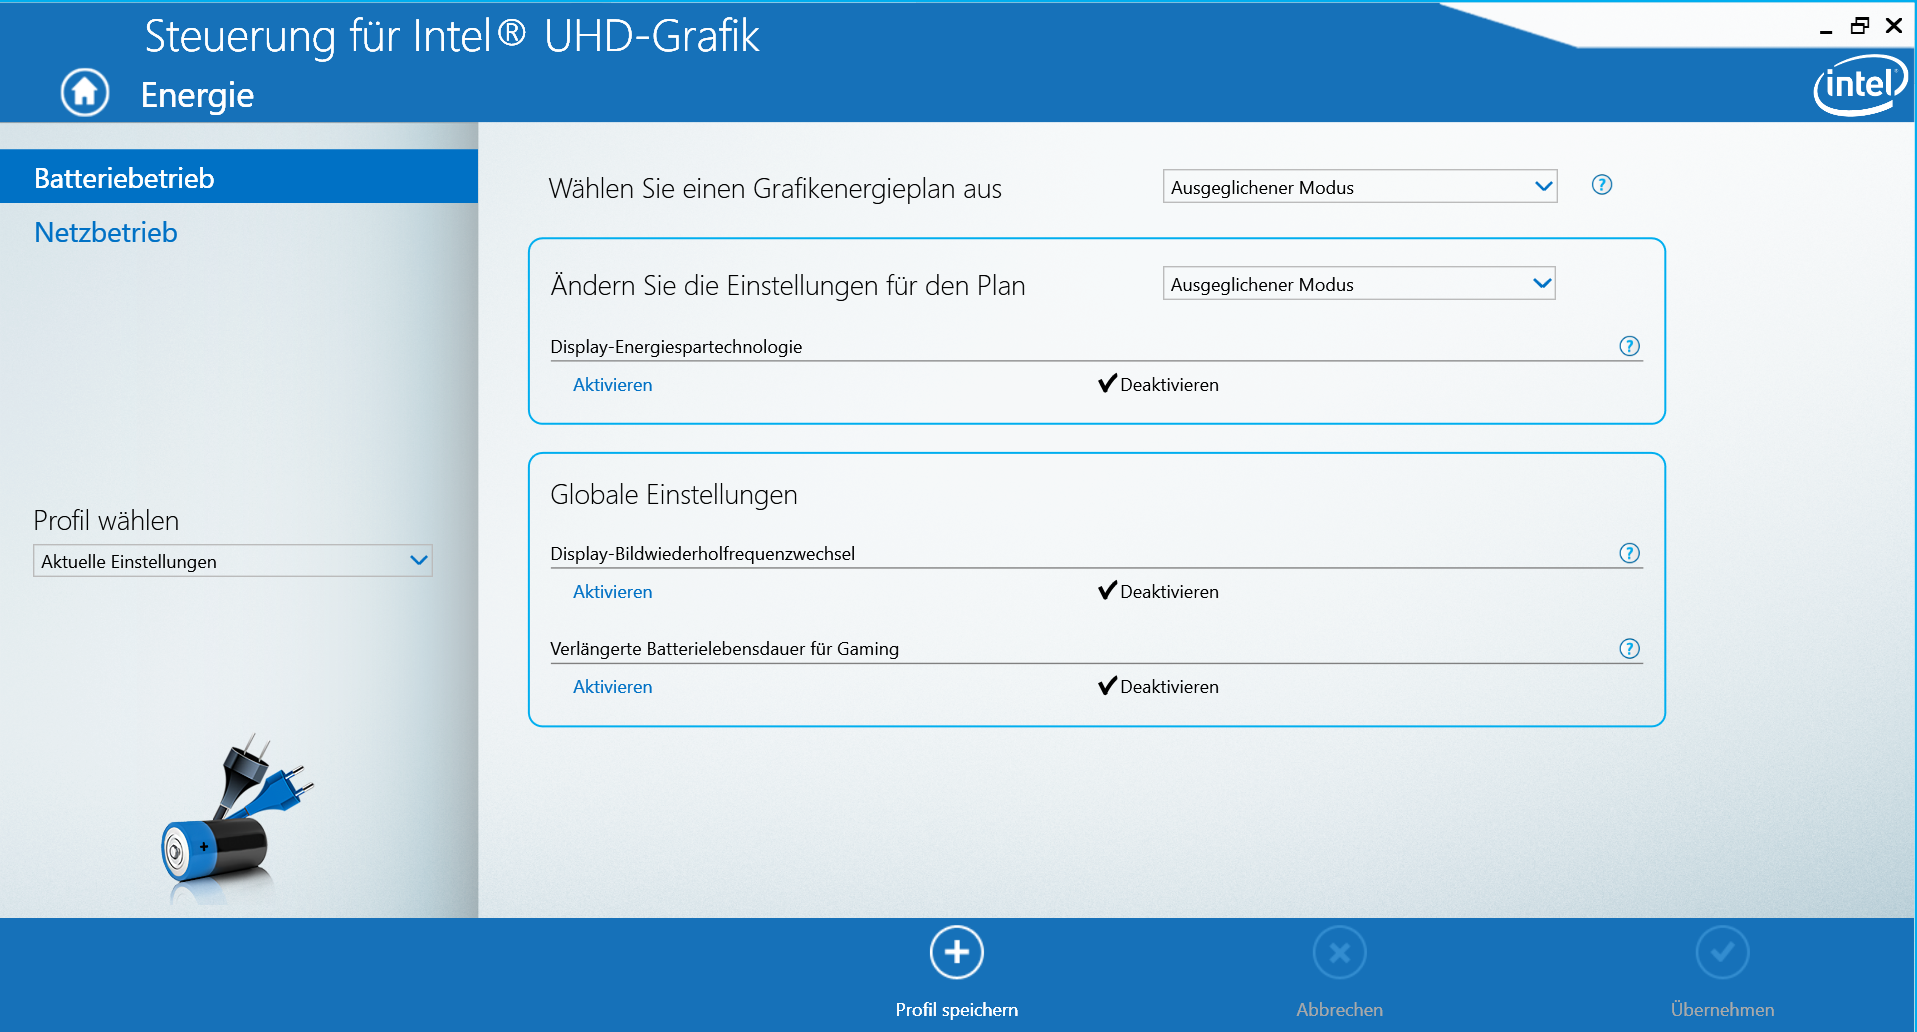The height and width of the screenshot is (1032, 1917).
Task: Select Deaktivieren for Display-Bildwiederholfrequenzwechsel
Action: click(1158, 592)
